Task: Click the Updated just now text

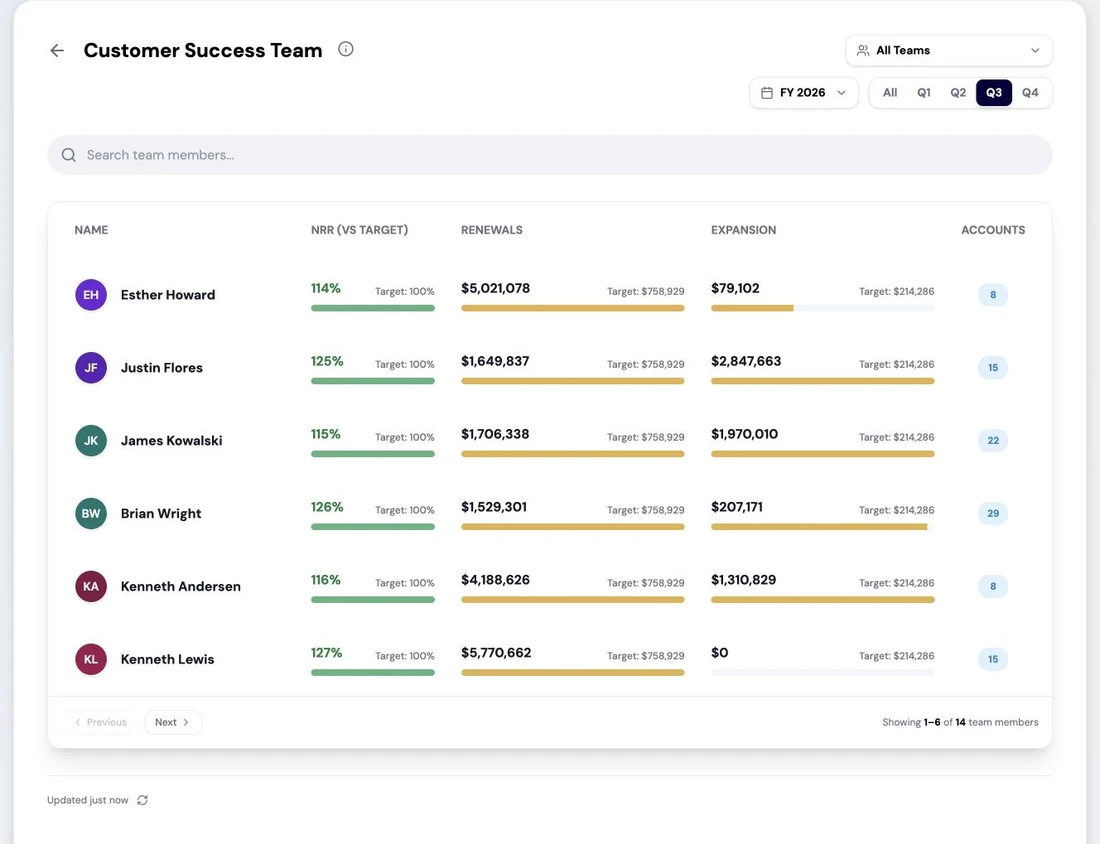Action: pyautogui.click(x=88, y=800)
